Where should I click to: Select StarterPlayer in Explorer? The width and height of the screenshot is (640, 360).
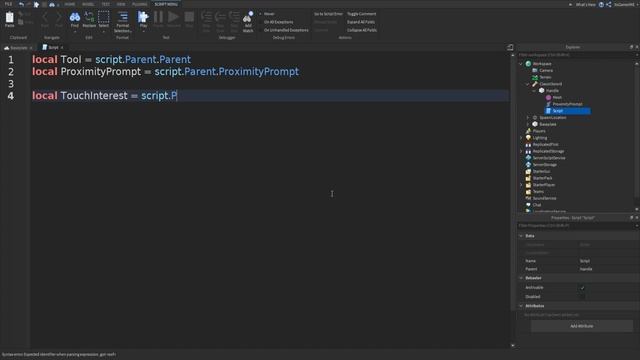544,185
